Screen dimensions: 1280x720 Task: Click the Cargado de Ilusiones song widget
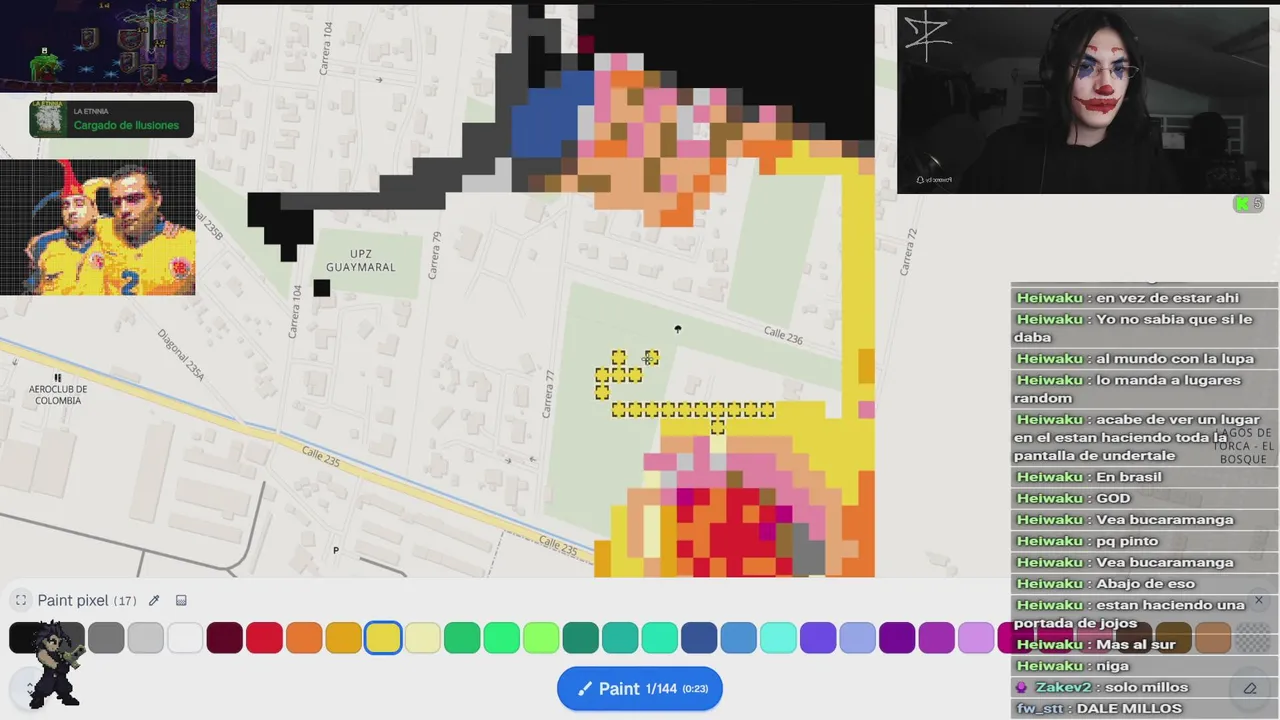(111, 119)
